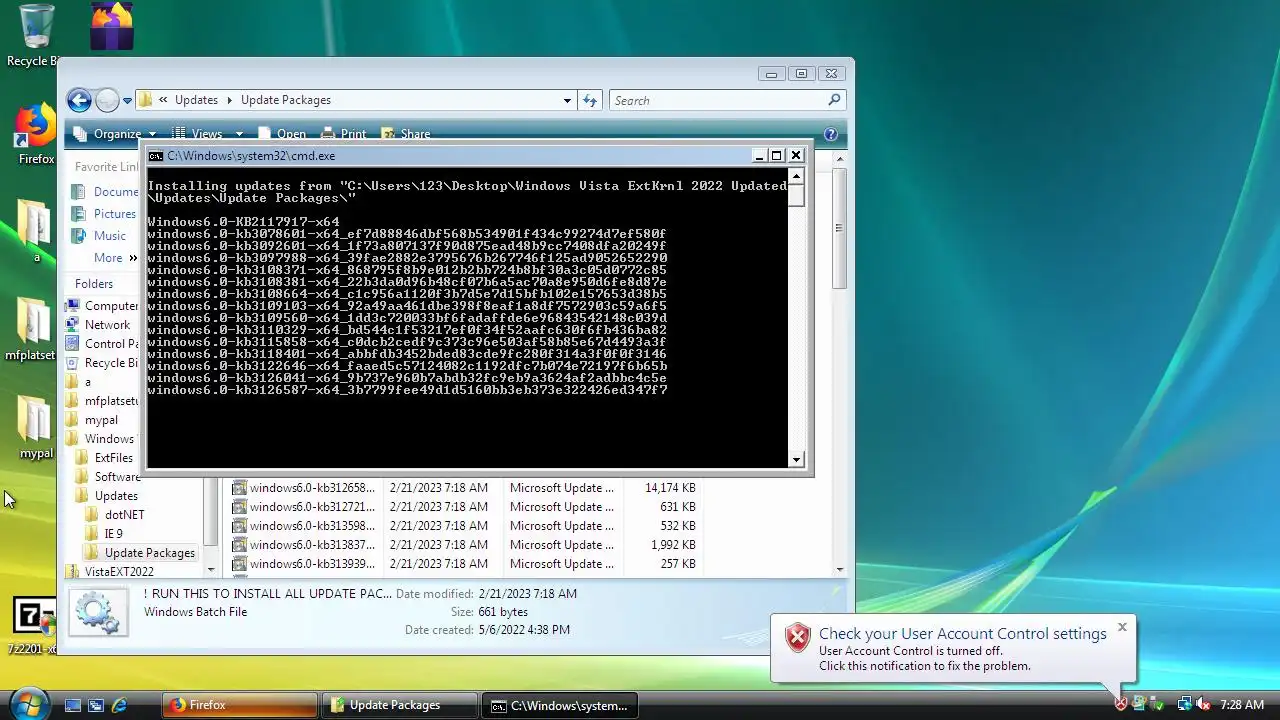Click Show Desktop in Quick Launch
The height and width of the screenshot is (720, 1280).
(x=72, y=705)
